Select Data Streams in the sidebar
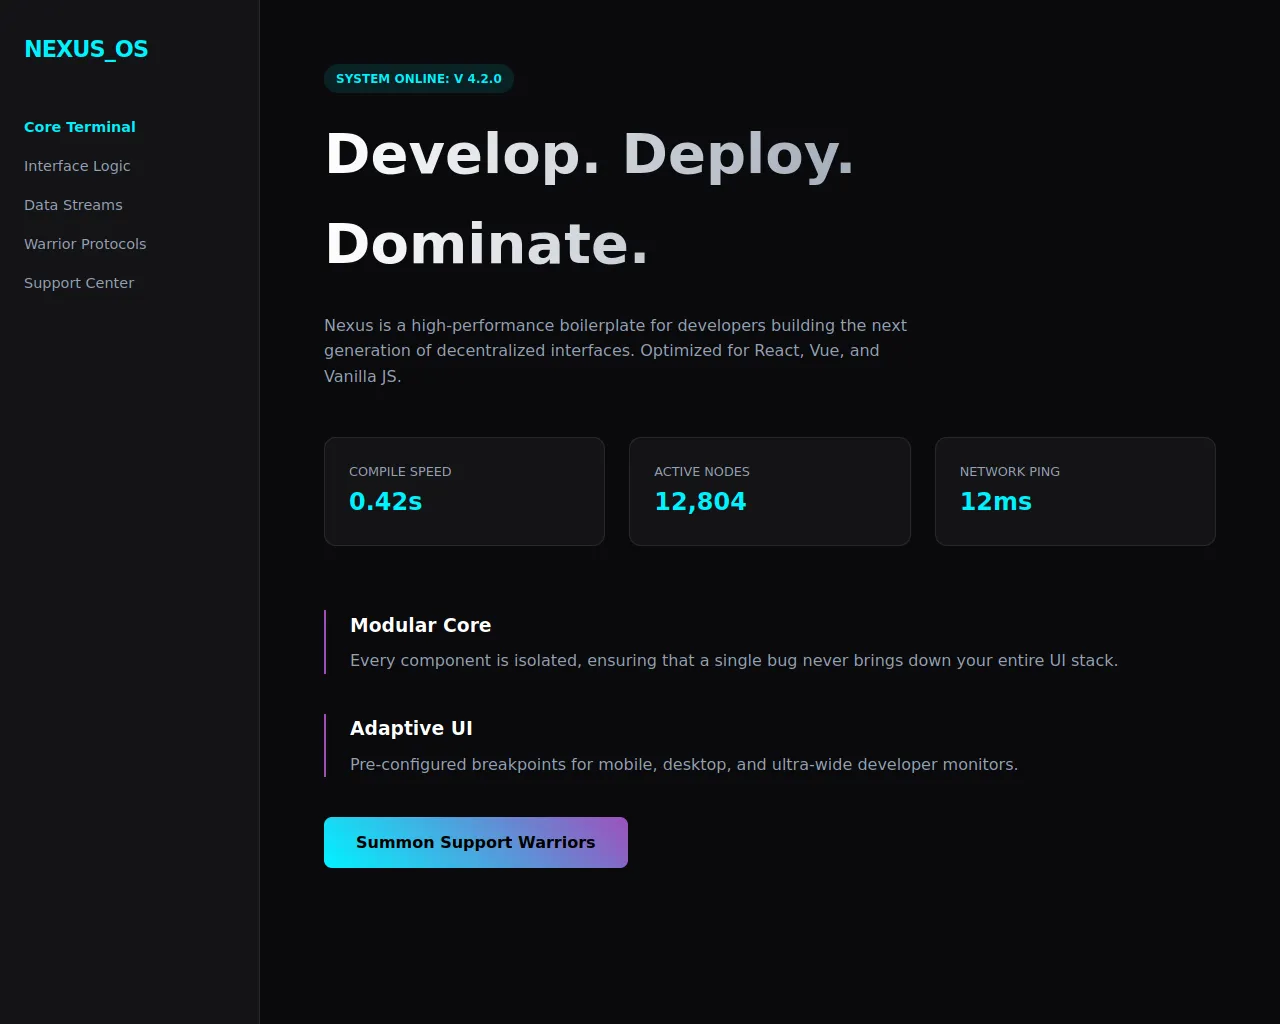1280x1024 pixels. point(73,205)
